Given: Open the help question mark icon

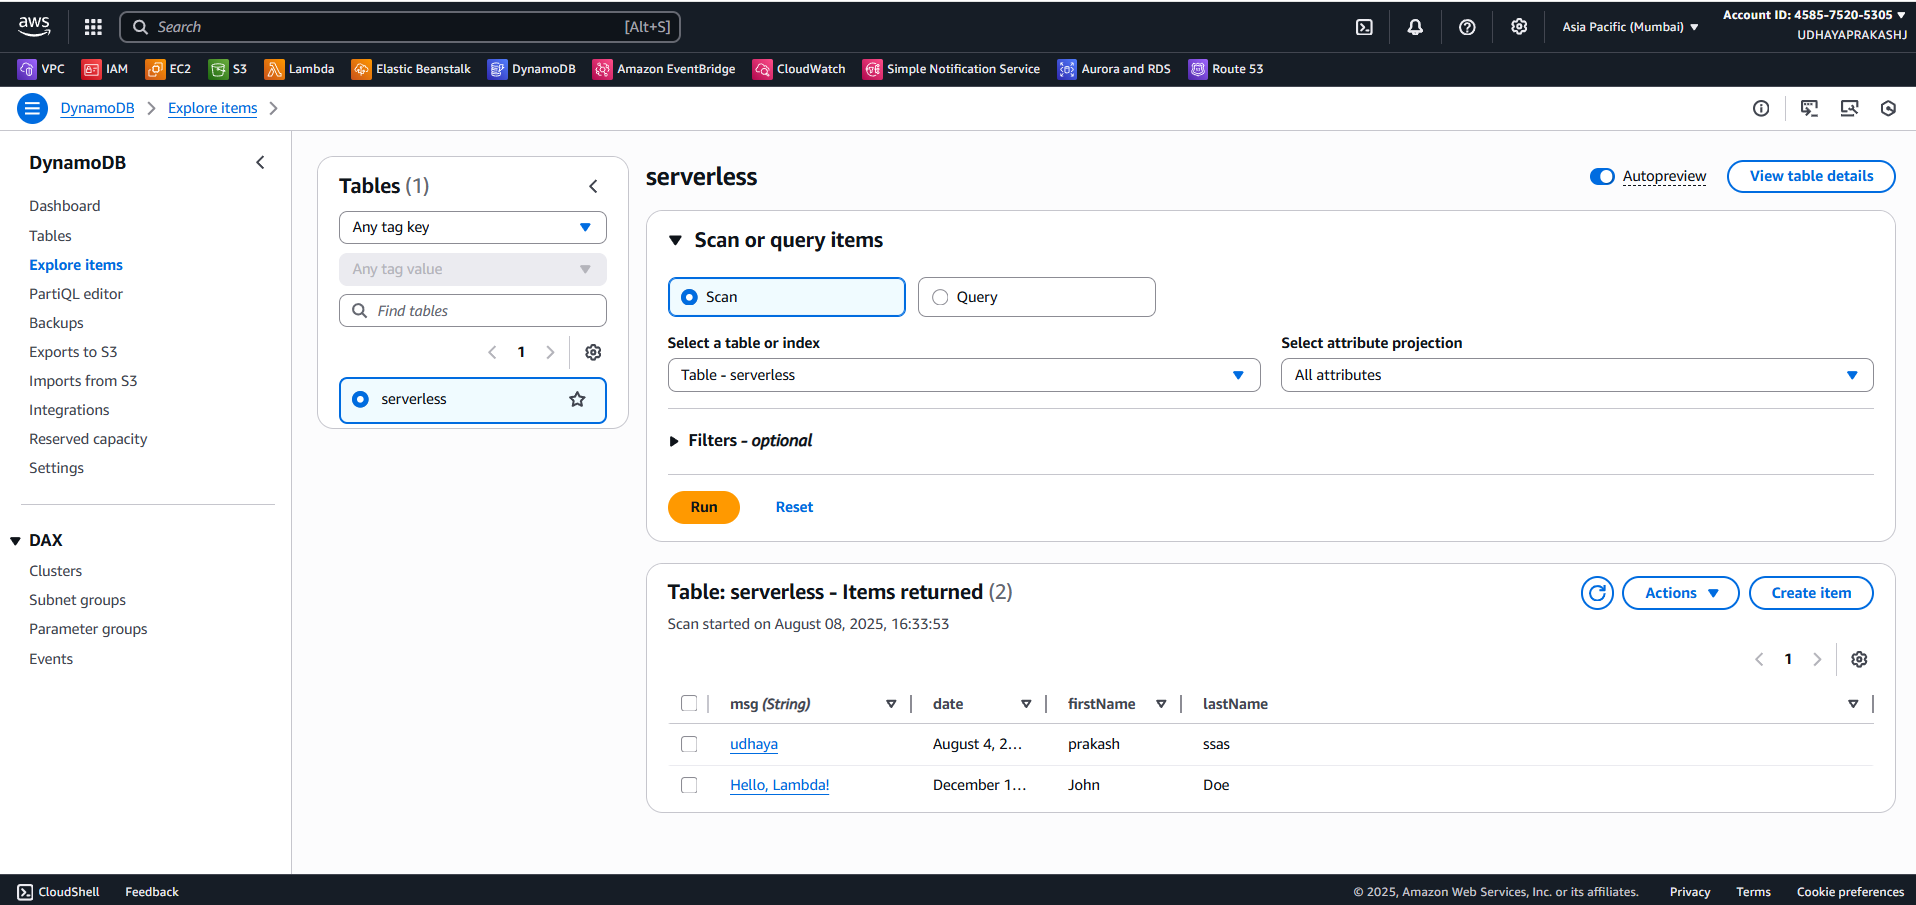Looking at the screenshot, I should pyautogui.click(x=1467, y=27).
